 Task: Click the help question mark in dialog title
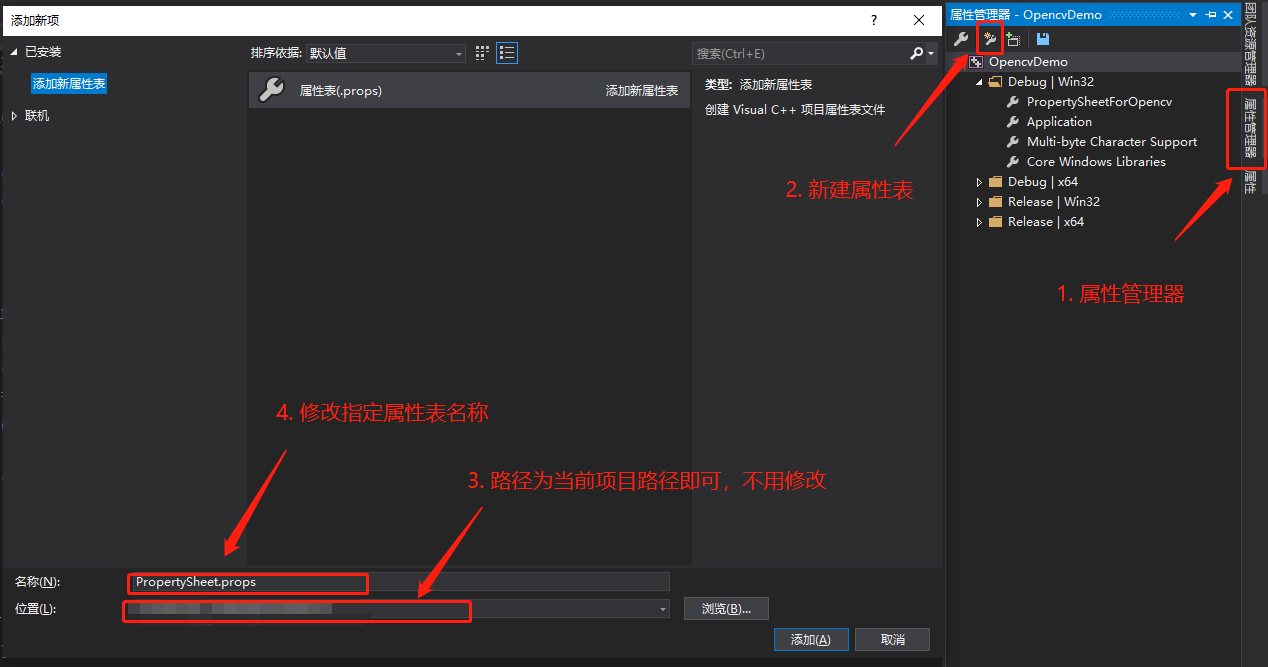point(874,20)
